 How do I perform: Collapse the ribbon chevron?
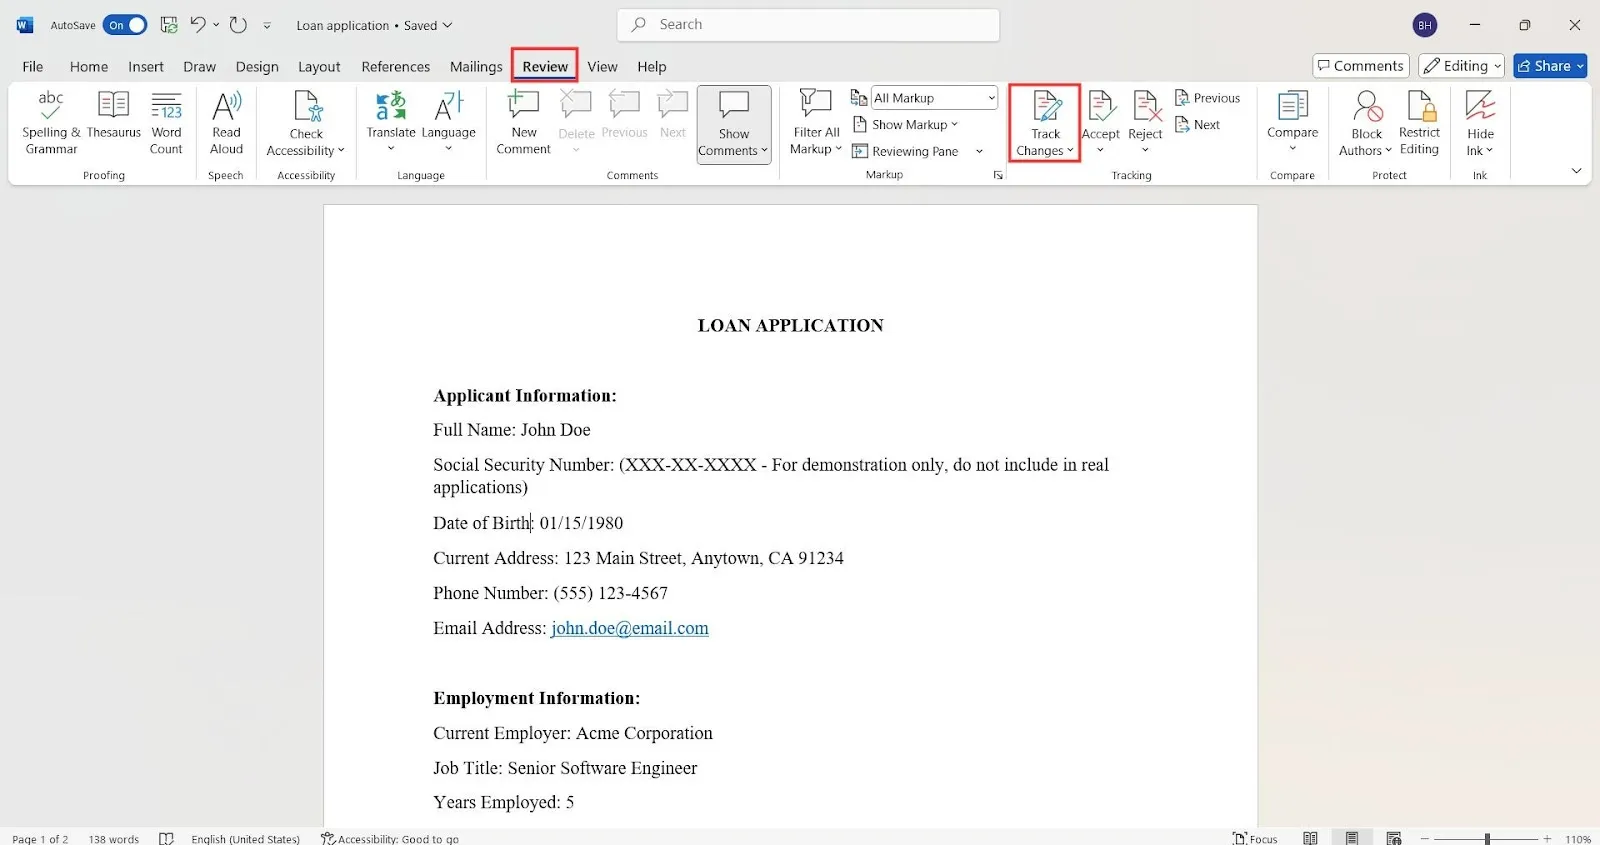click(1576, 171)
